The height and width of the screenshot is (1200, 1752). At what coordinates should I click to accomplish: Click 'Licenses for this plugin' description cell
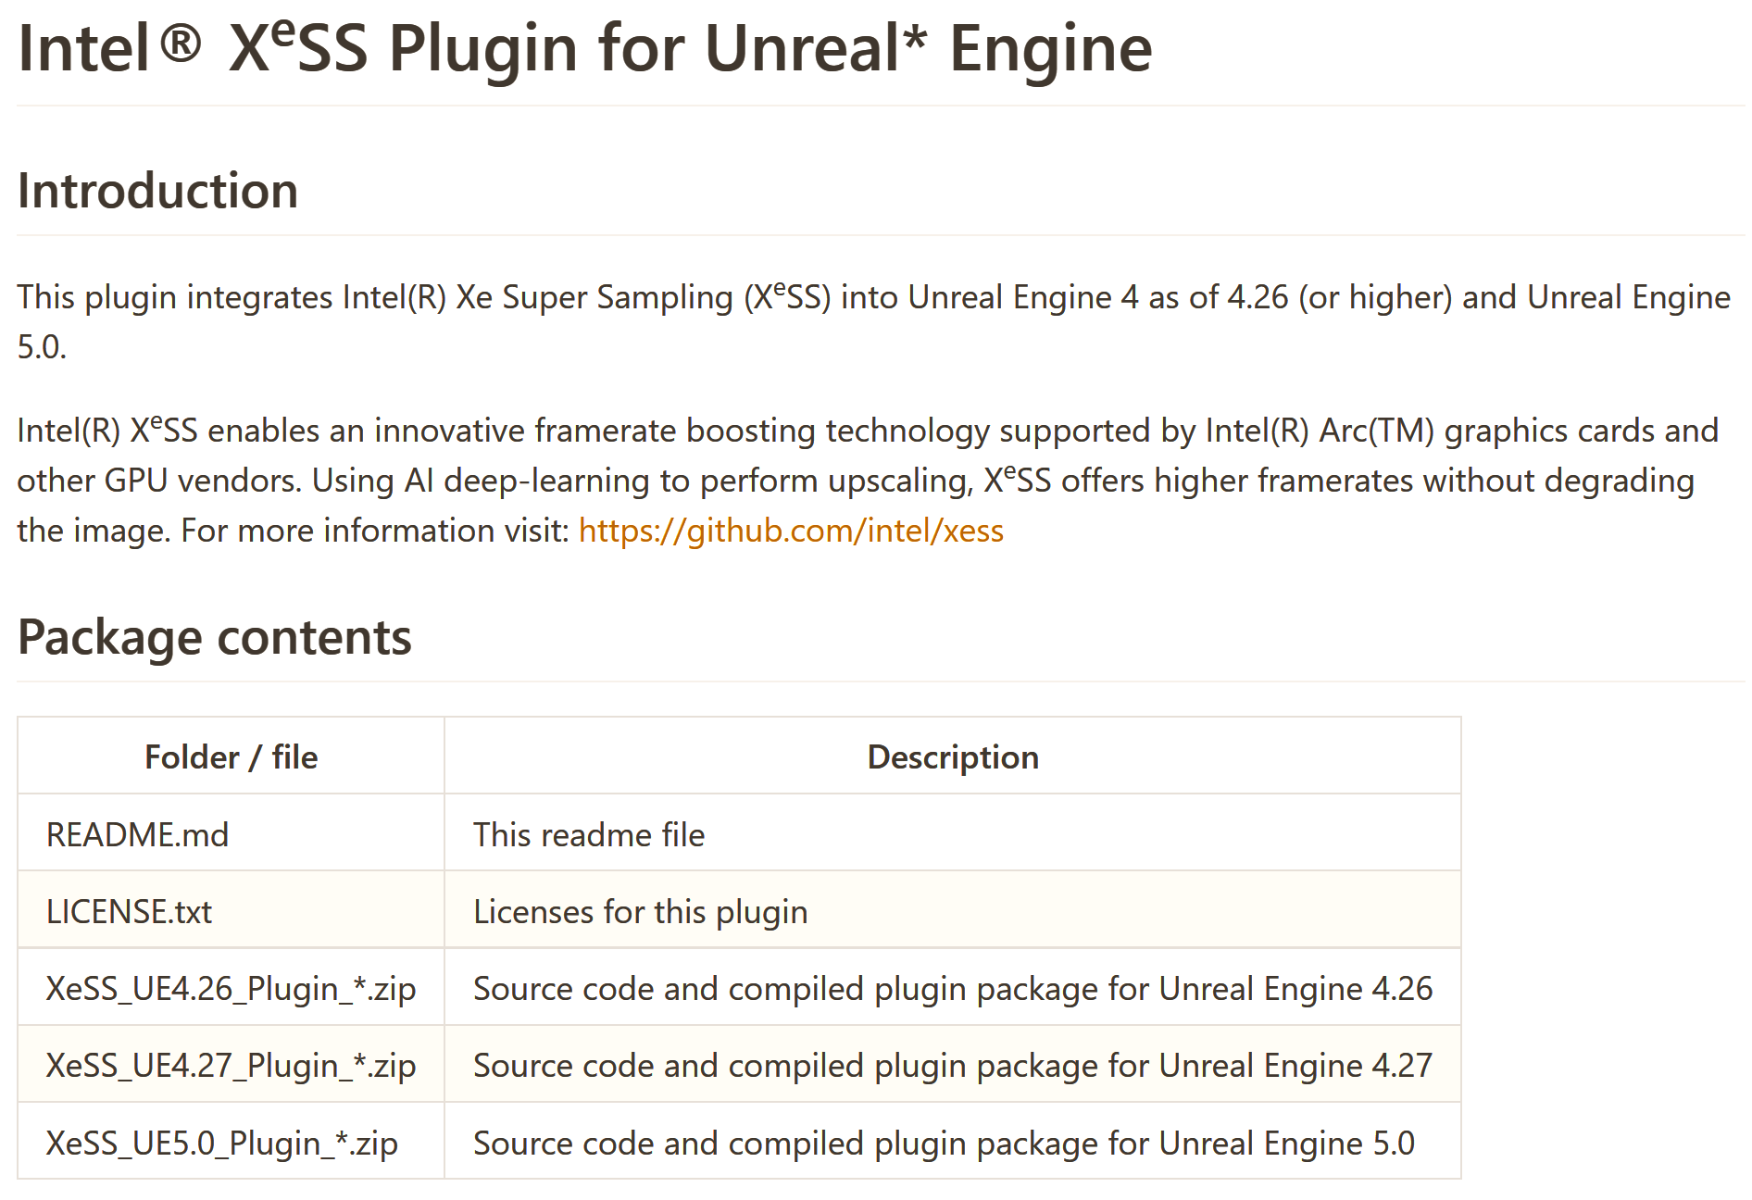(640, 911)
